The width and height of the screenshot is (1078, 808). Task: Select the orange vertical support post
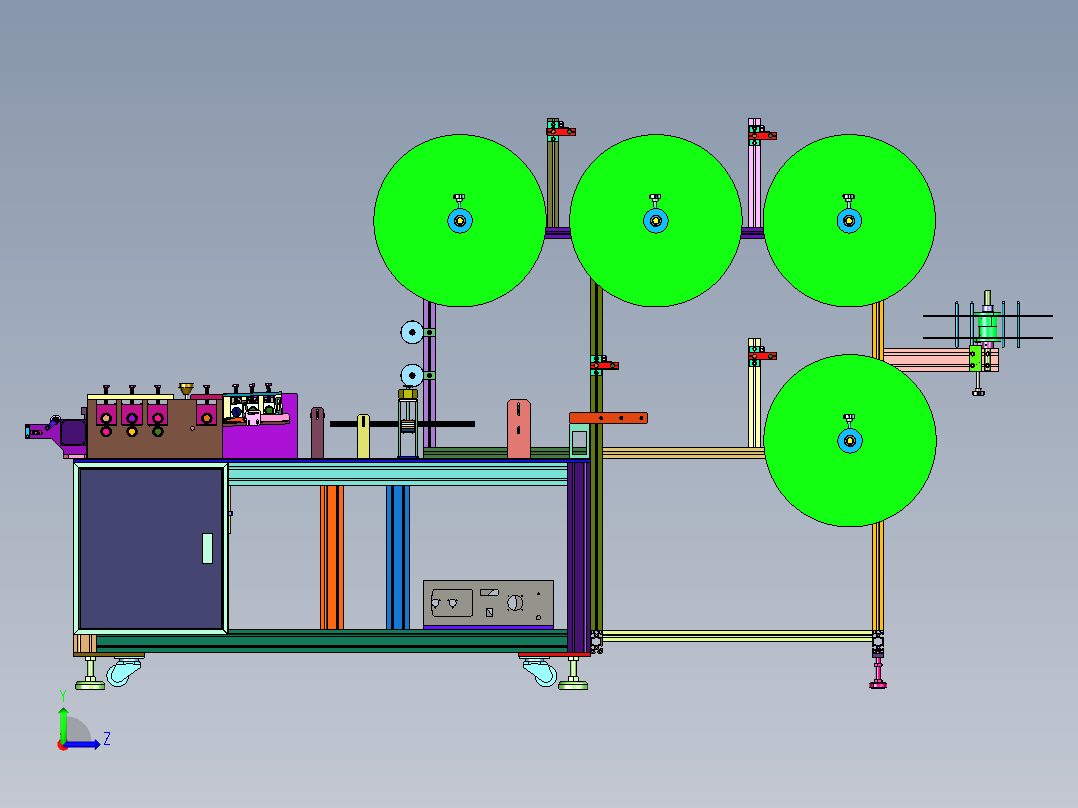pos(331,558)
